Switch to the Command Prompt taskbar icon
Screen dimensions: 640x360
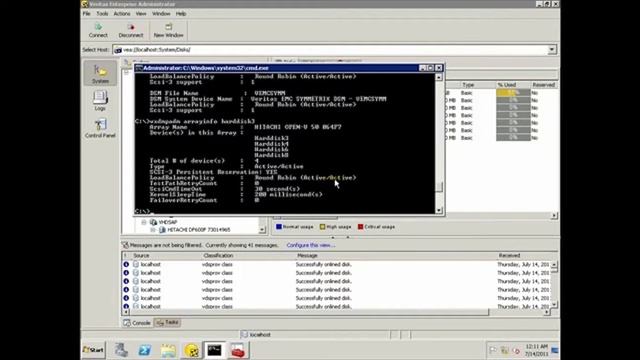214,350
